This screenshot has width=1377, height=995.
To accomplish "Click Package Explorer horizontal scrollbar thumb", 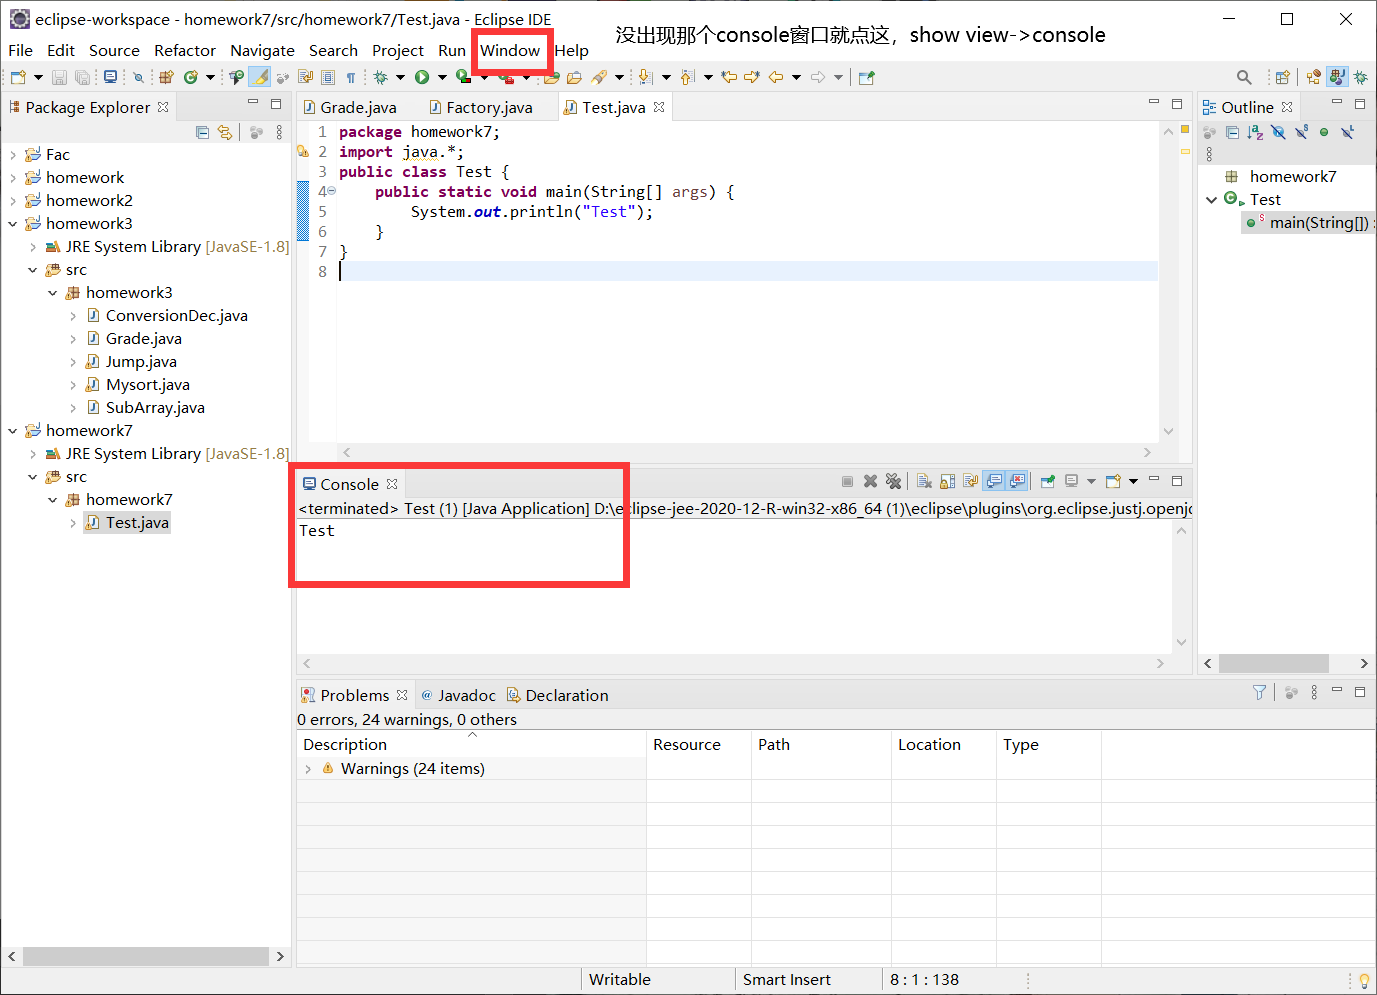I will 146,956.
